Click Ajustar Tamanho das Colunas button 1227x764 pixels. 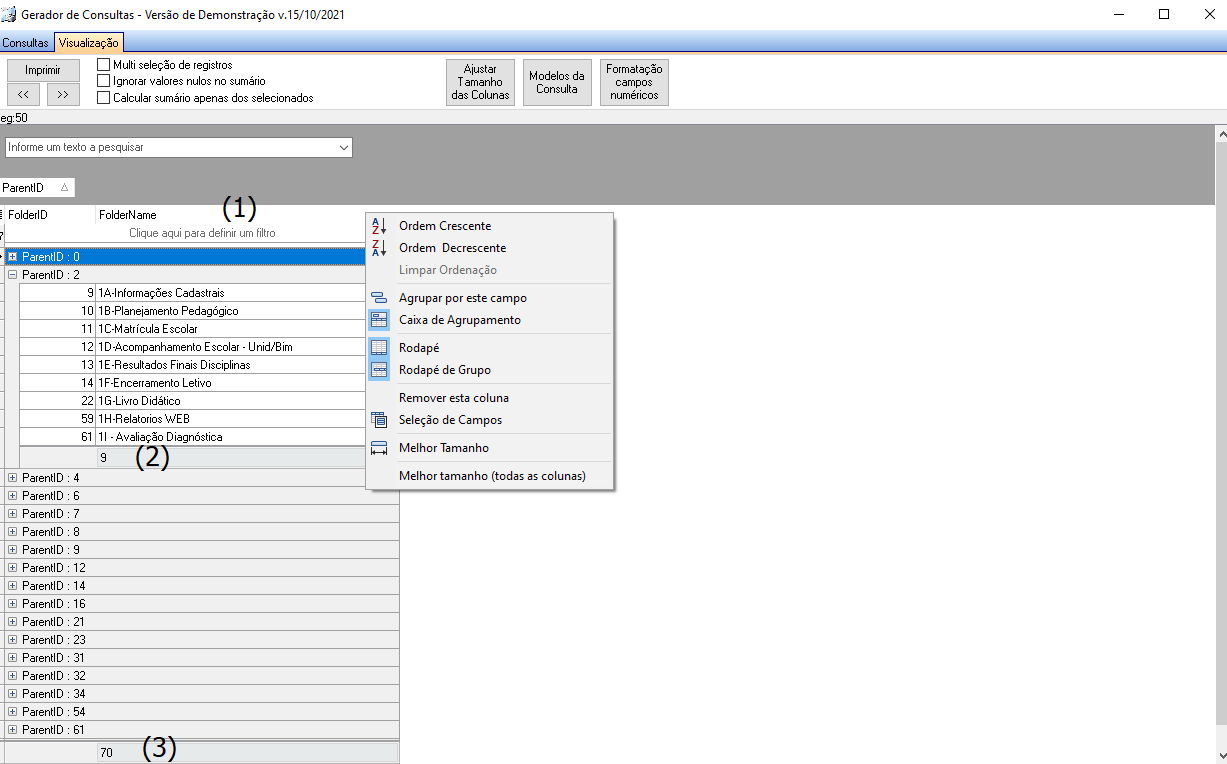(x=480, y=83)
